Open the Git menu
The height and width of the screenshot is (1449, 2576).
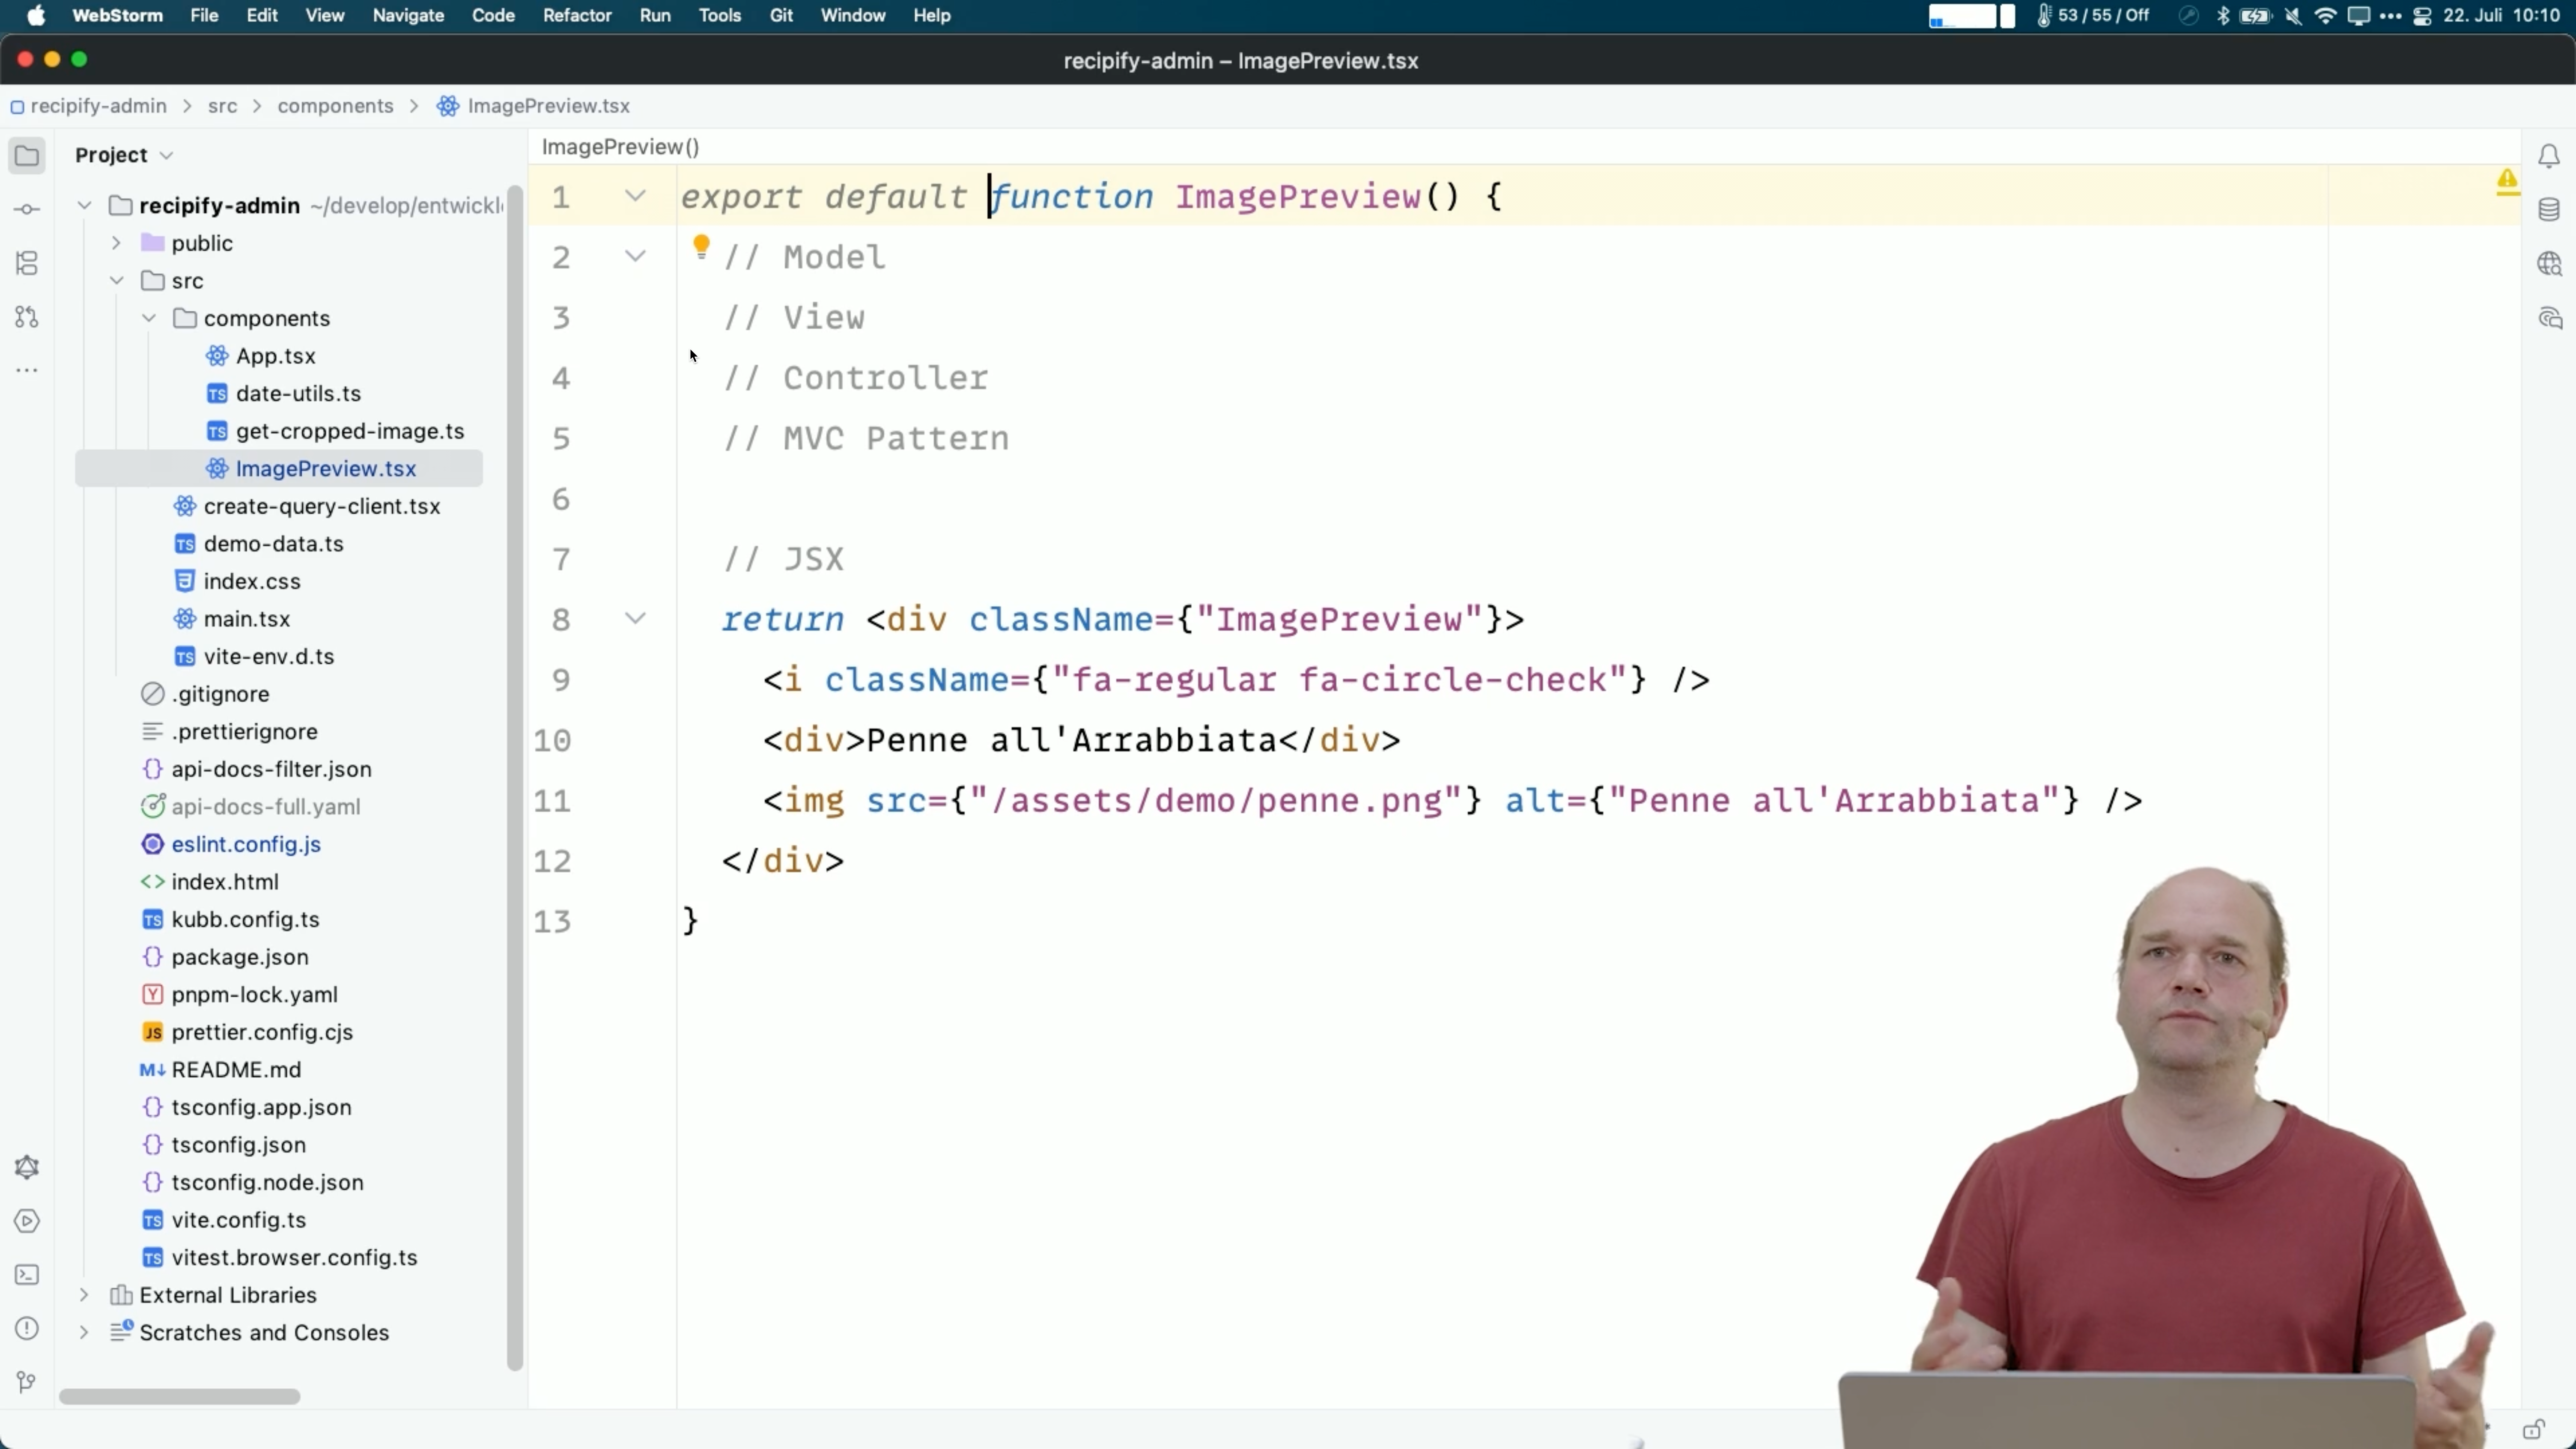tap(781, 16)
